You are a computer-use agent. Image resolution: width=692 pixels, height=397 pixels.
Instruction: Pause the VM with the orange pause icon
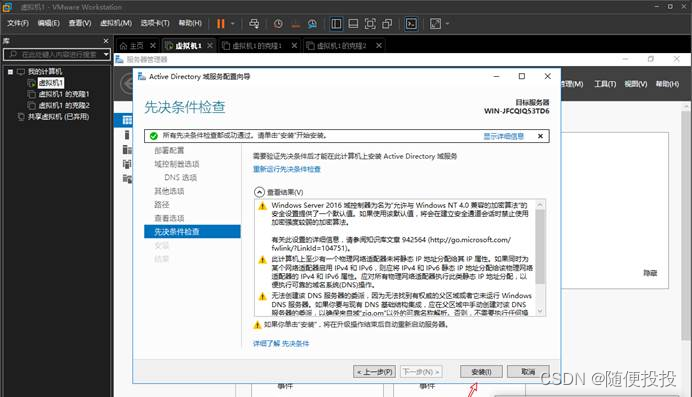click(221, 24)
